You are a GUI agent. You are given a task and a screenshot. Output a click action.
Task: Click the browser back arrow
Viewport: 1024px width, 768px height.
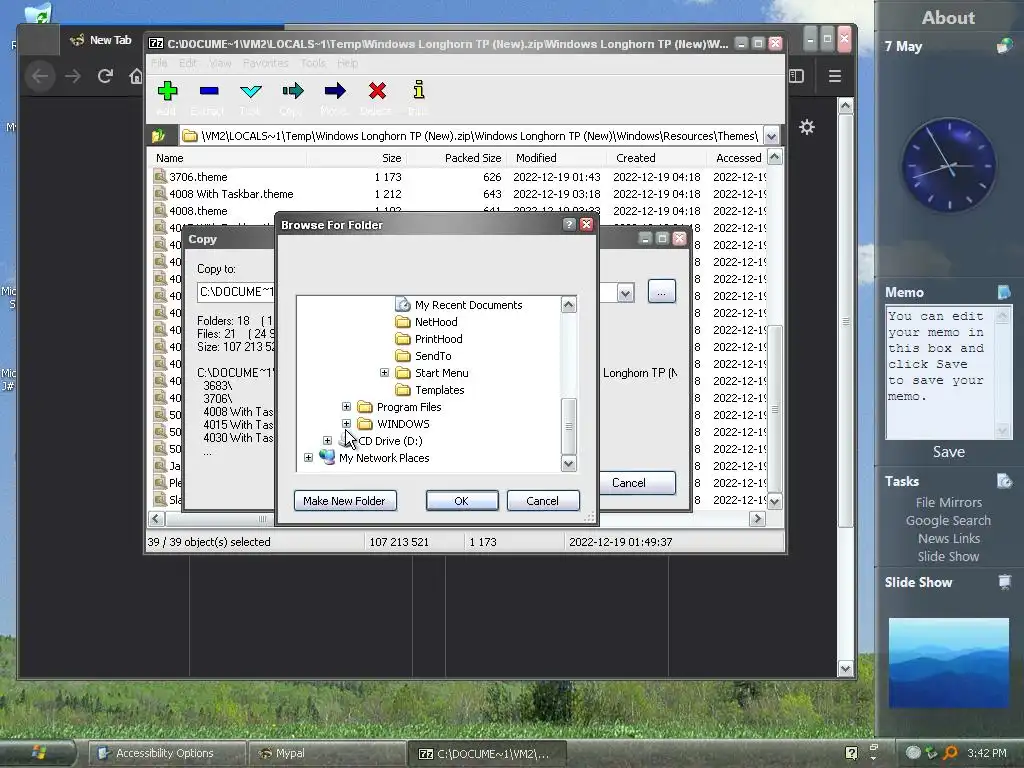pyautogui.click(x=40, y=76)
